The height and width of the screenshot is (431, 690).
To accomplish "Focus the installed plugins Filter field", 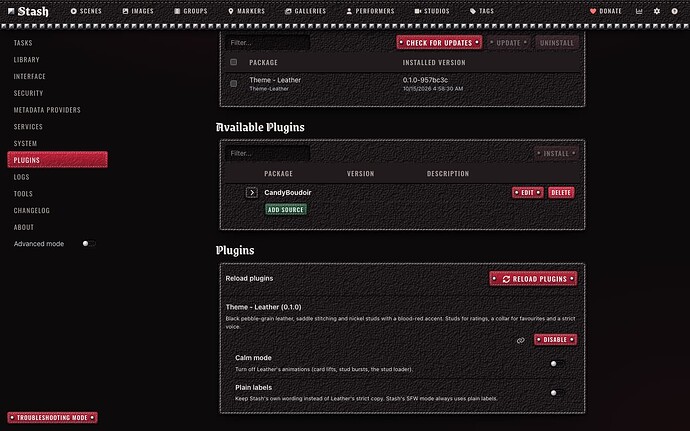I will (268, 43).
